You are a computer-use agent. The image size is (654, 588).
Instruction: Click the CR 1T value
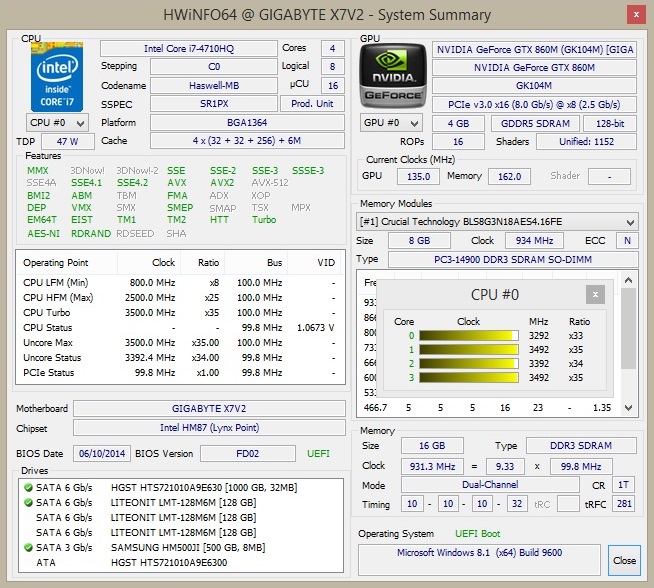(x=623, y=485)
